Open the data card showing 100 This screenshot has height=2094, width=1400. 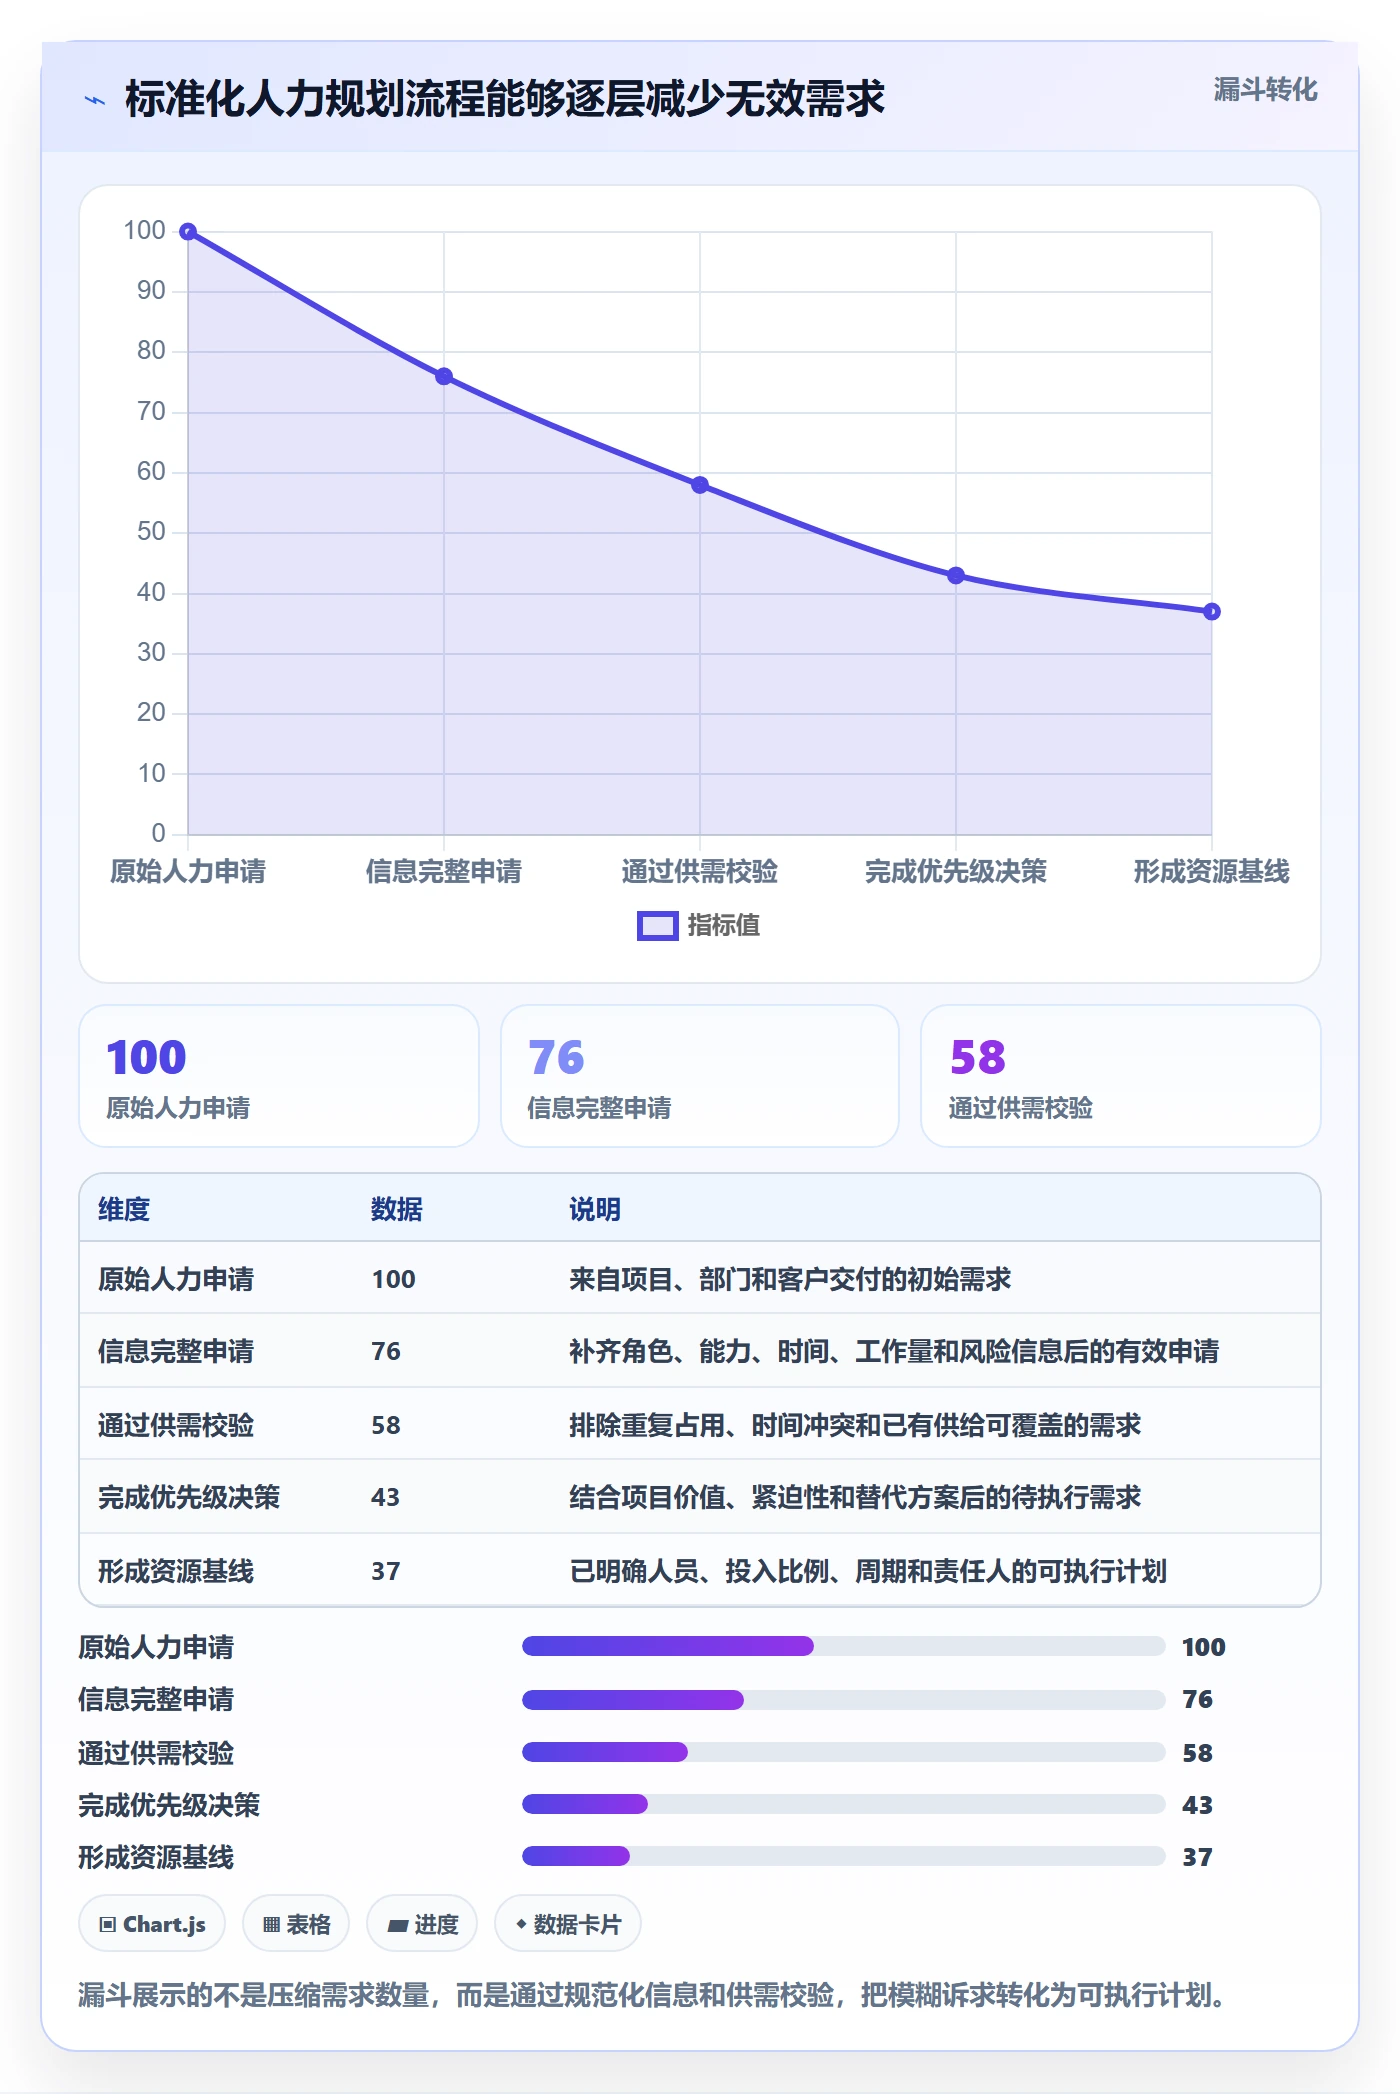(x=279, y=1076)
